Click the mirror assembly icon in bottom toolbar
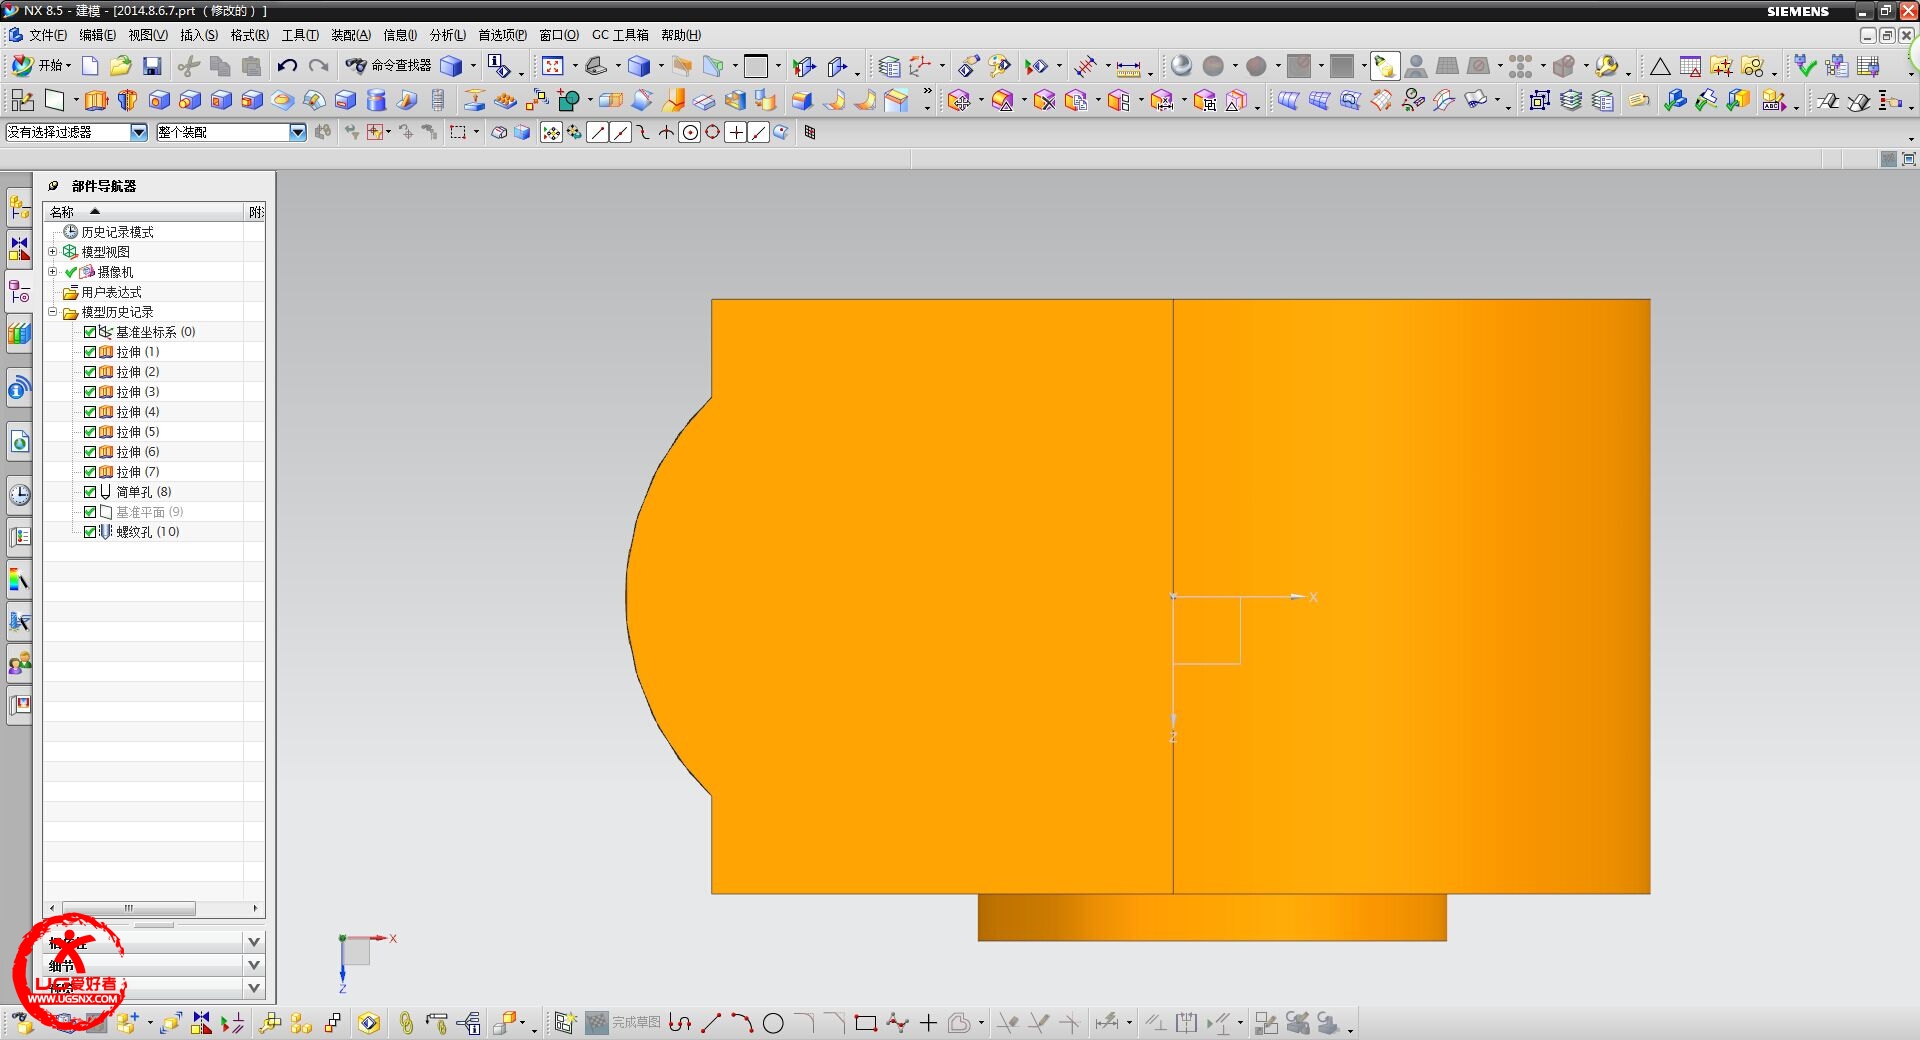Image resolution: width=1920 pixels, height=1040 pixels. [201, 1023]
